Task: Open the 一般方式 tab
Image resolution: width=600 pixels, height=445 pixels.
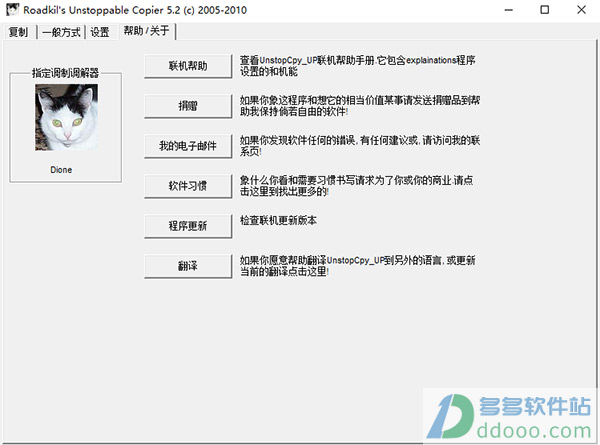Action: [x=61, y=32]
